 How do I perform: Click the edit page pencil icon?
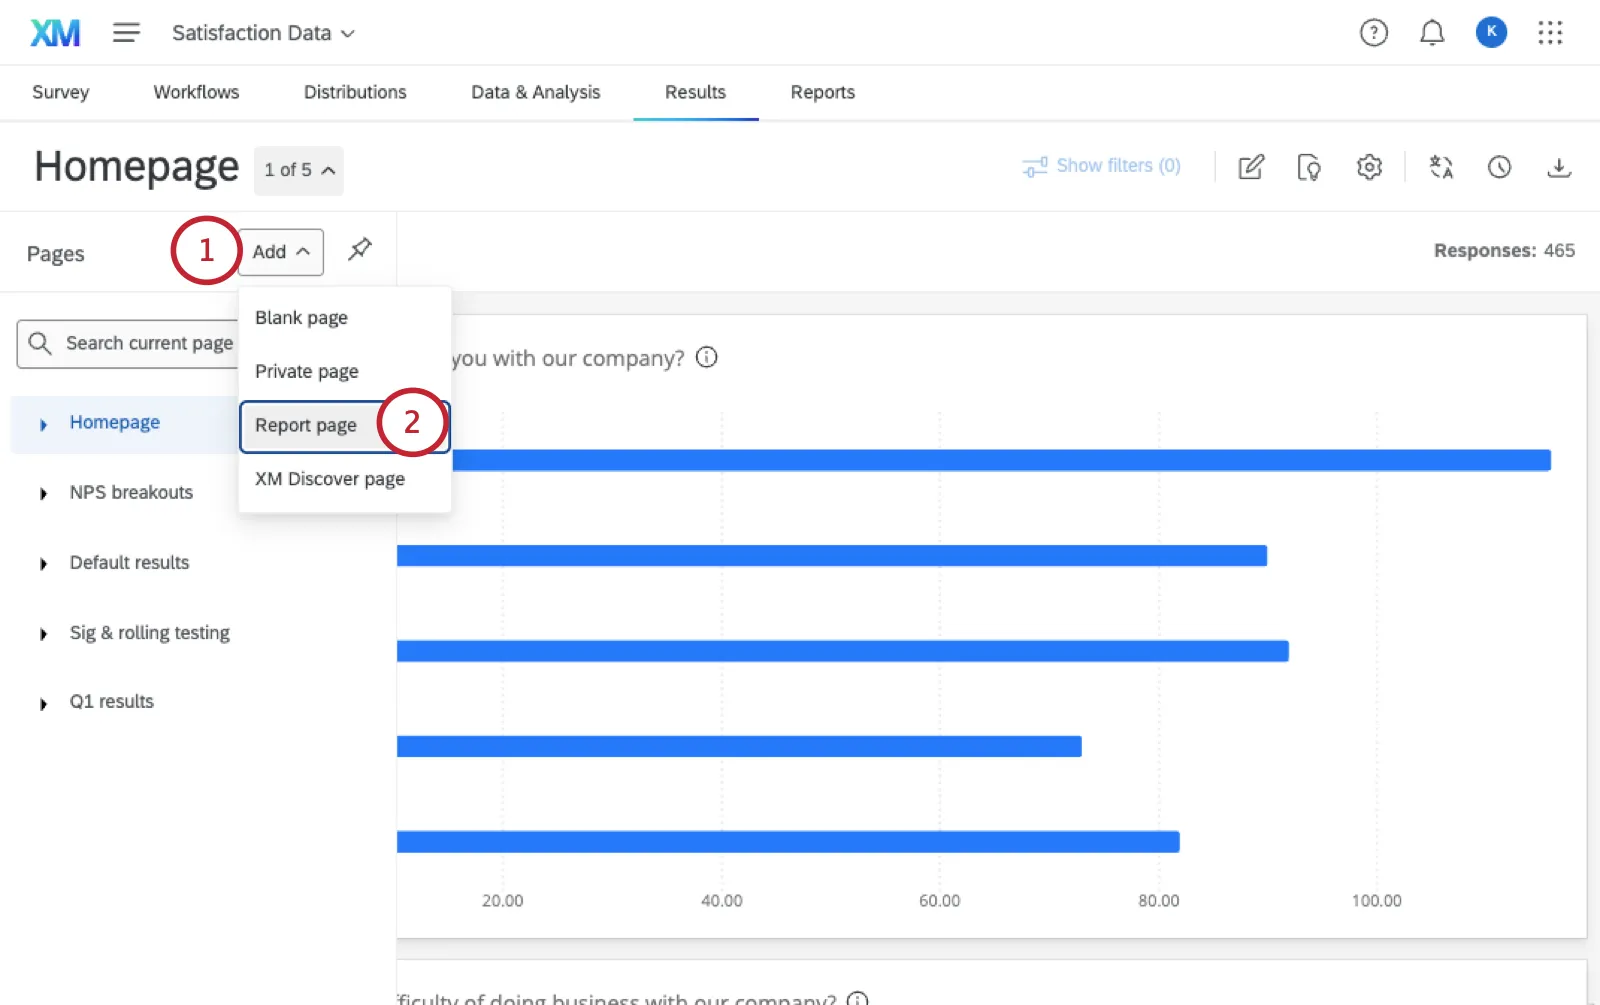(x=1251, y=167)
